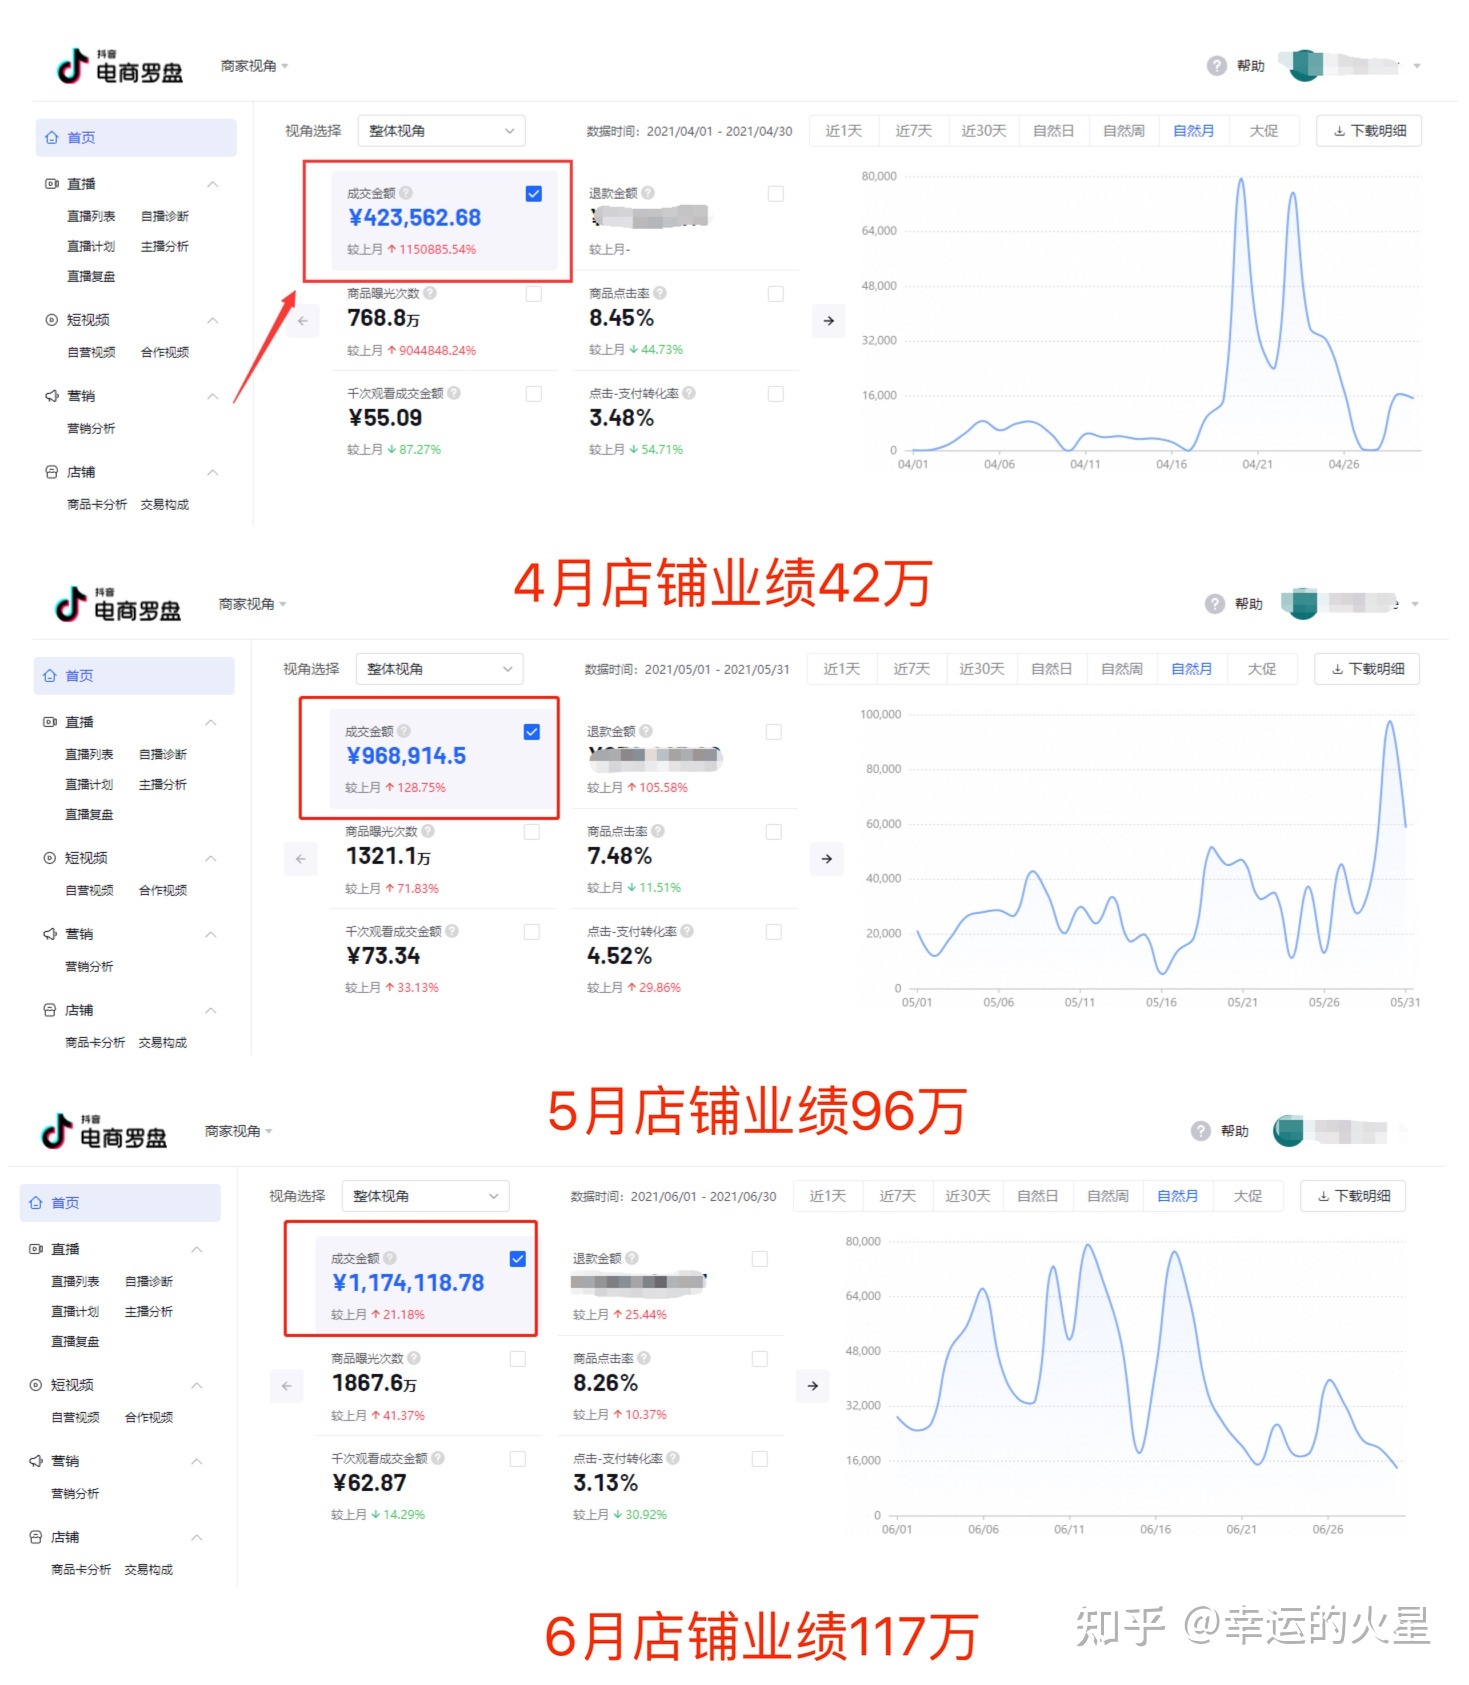1469x1685 pixels.
Task: Click 下载明细 in the April panel
Action: tap(1369, 131)
